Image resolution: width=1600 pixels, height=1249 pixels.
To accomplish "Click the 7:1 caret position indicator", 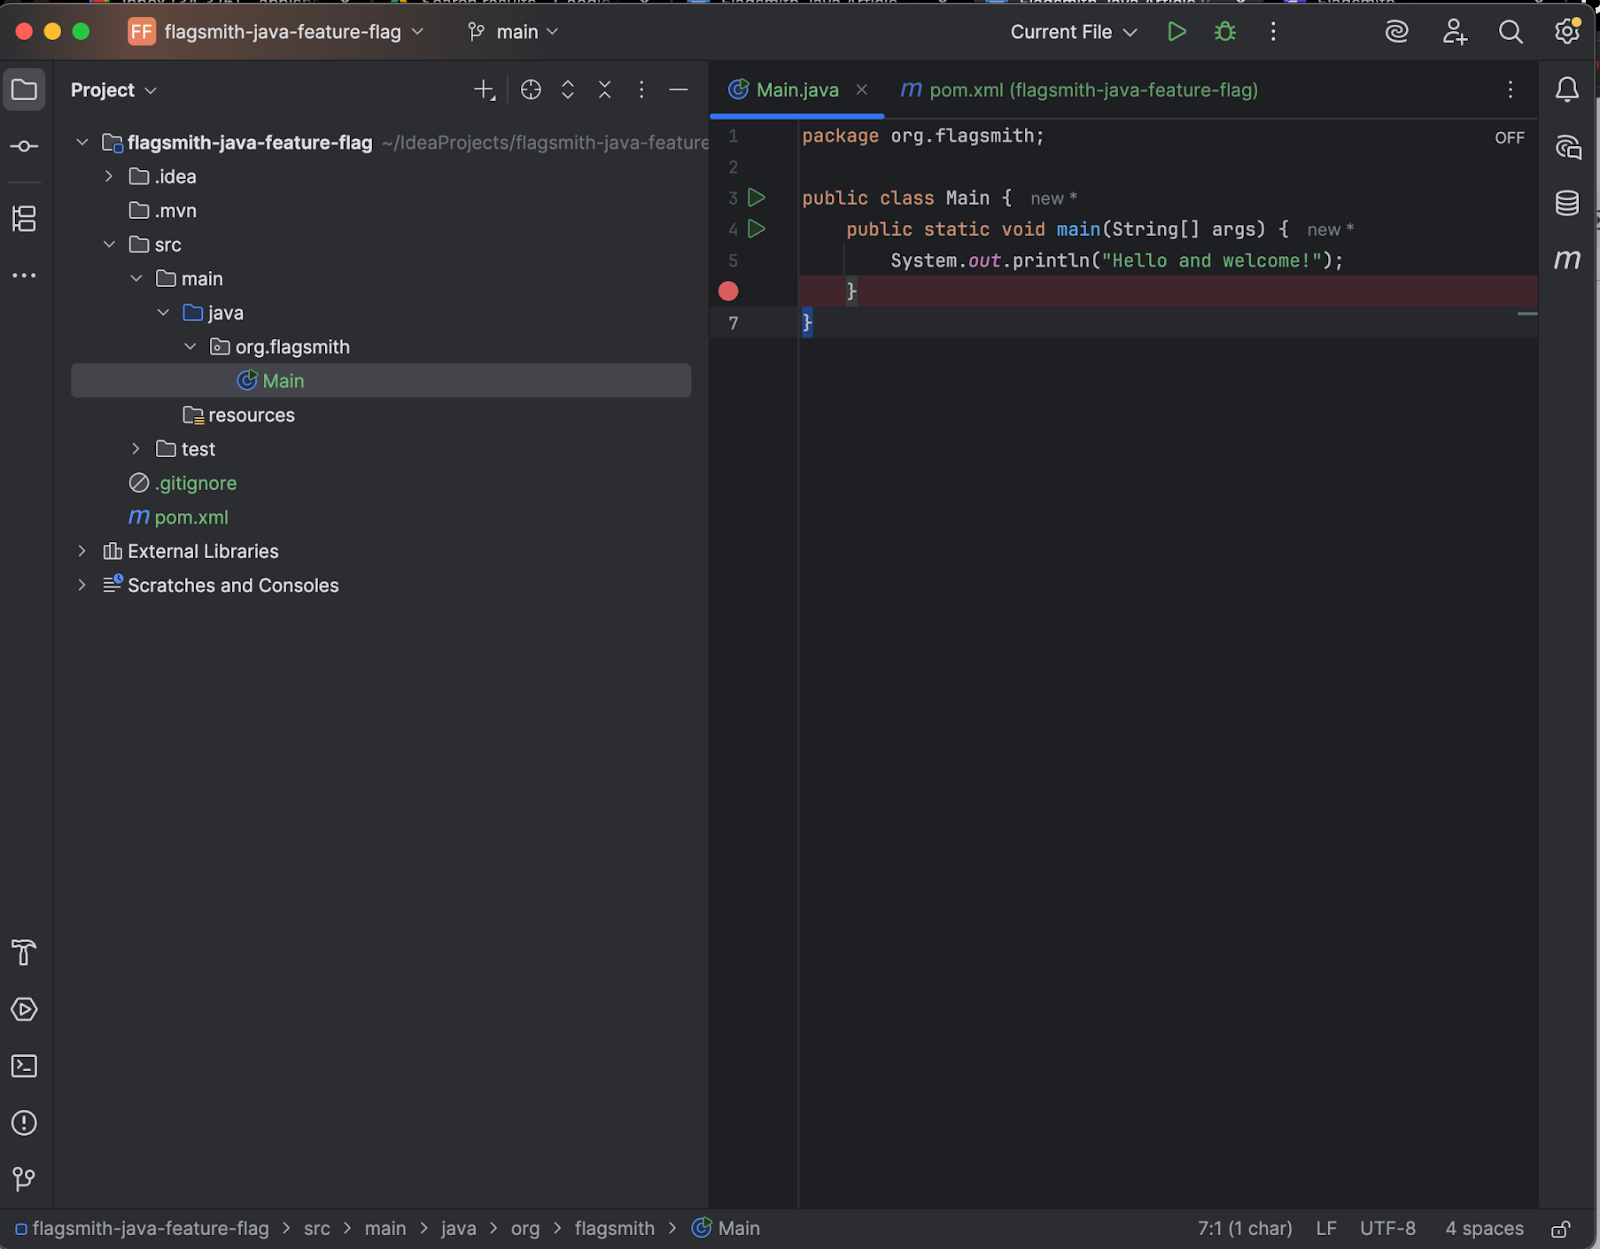I will tap(1245, 1229).
